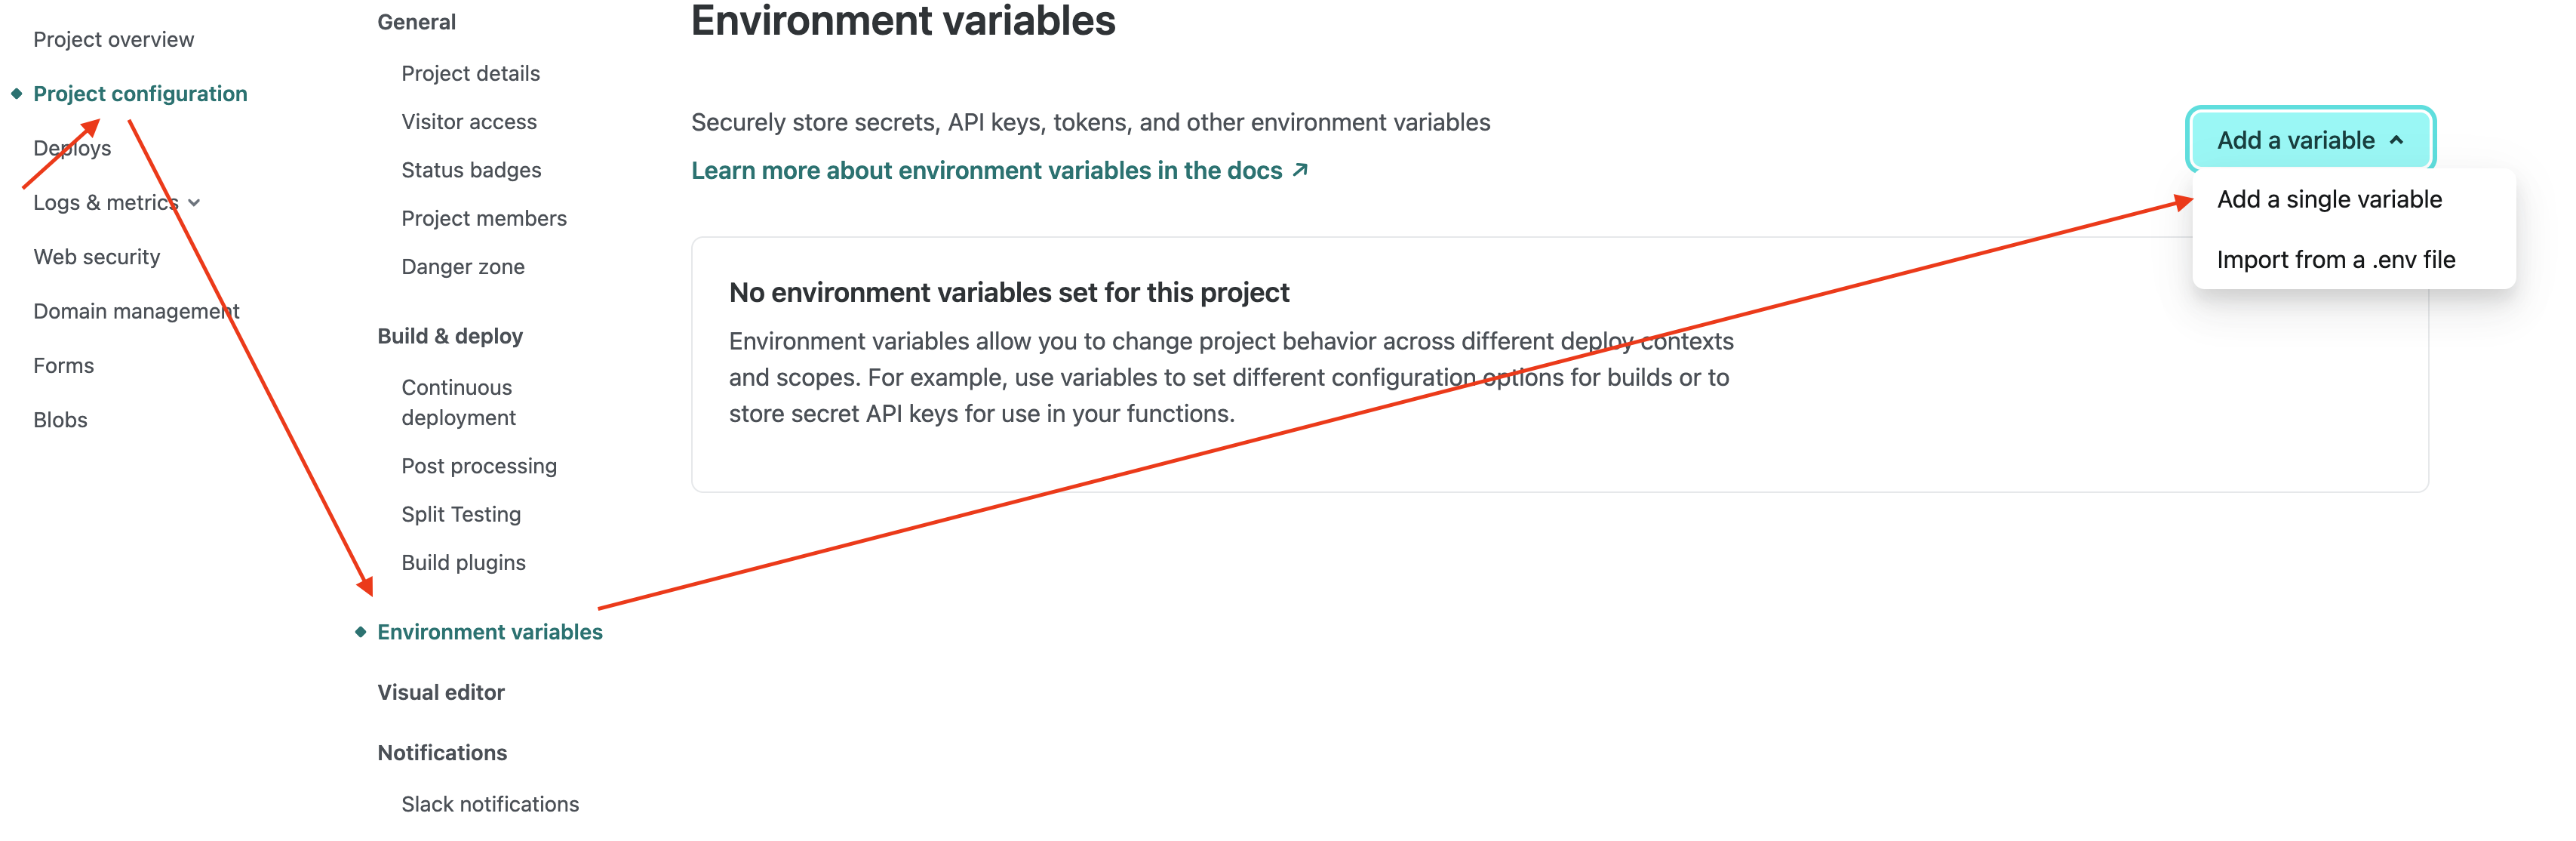This screenshot has height=841, width=2576.
Task: Select Split Testing in sidebar
Action: point(461,514)
